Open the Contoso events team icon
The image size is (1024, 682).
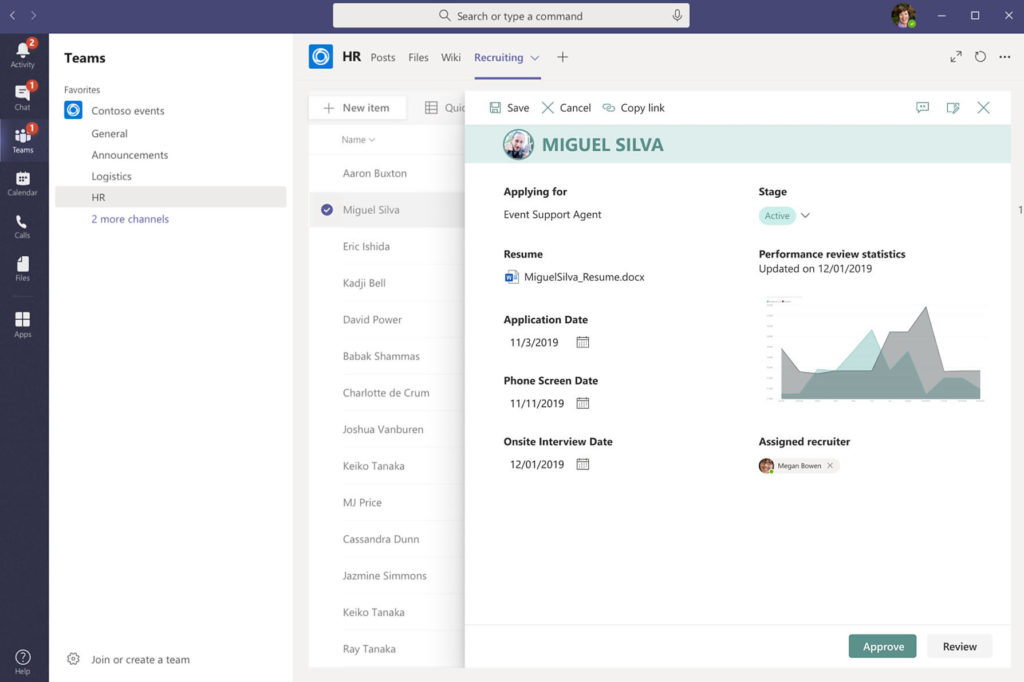(x=73, y=110)
